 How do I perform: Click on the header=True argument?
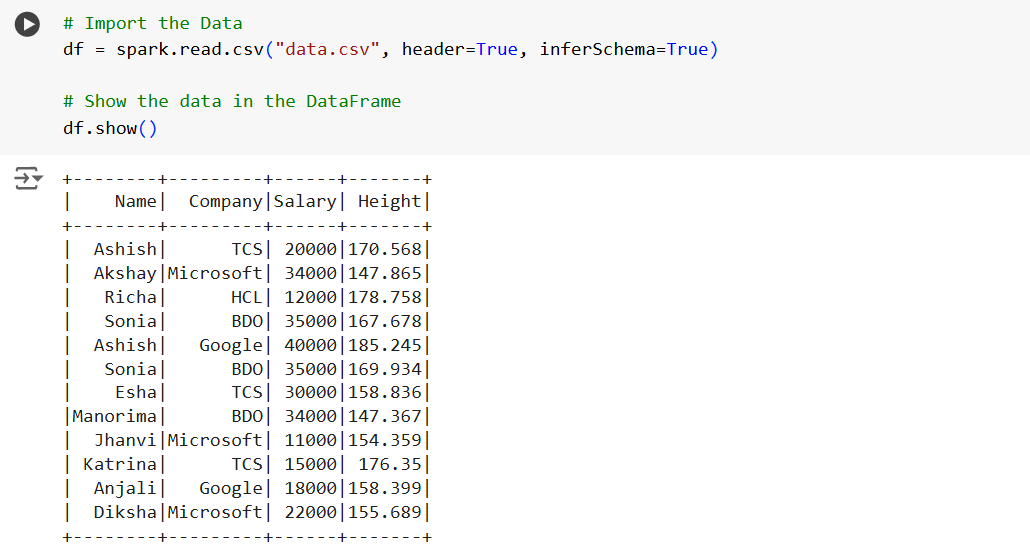pos(459,49)
